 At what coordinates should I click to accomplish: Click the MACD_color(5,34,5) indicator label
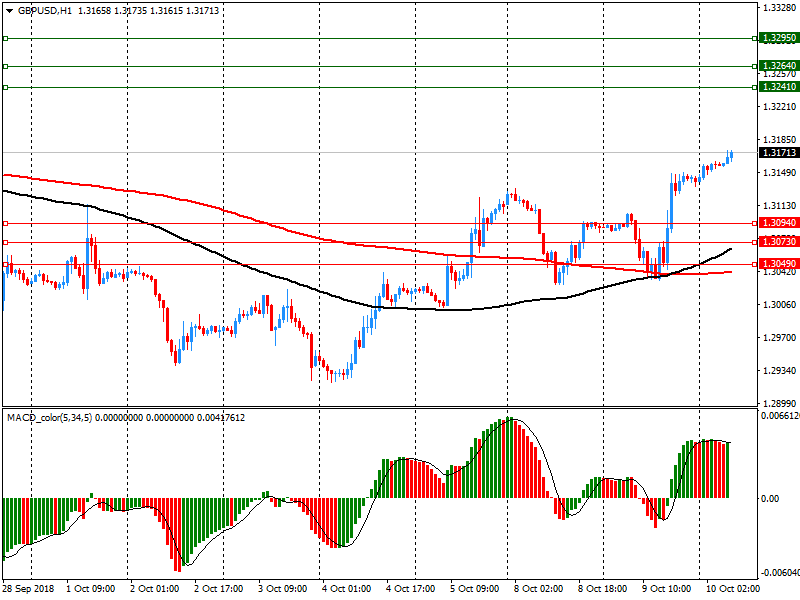50,418
